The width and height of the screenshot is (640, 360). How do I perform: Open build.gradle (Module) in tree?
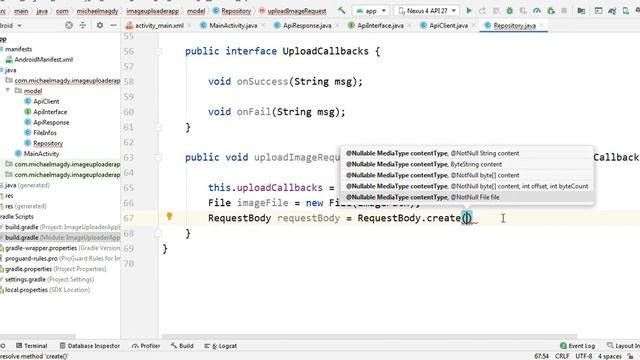(60, 238)
